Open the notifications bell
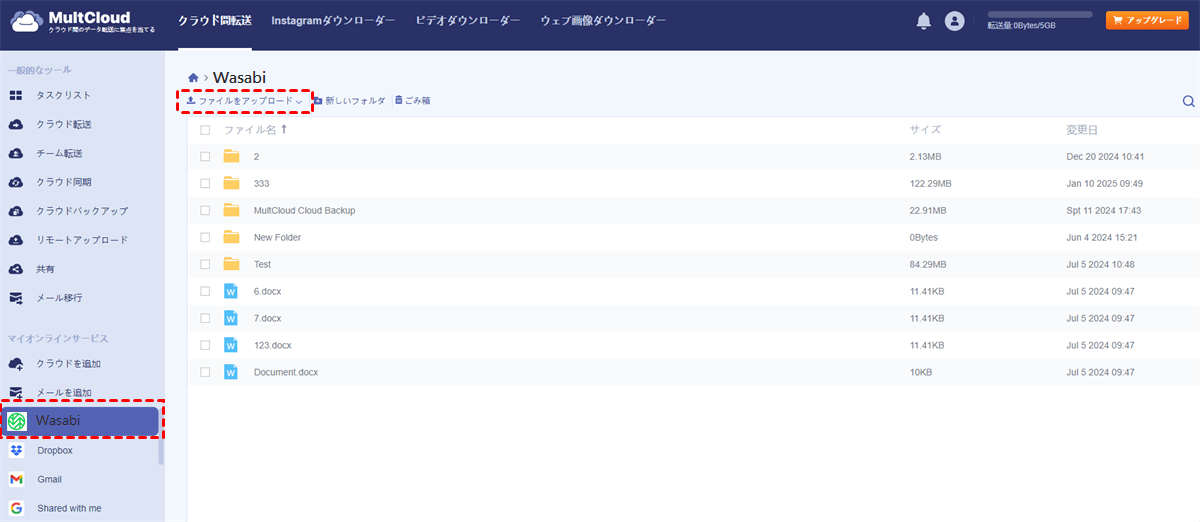Viewport: 1200px width, 522px height. point(924,21)
